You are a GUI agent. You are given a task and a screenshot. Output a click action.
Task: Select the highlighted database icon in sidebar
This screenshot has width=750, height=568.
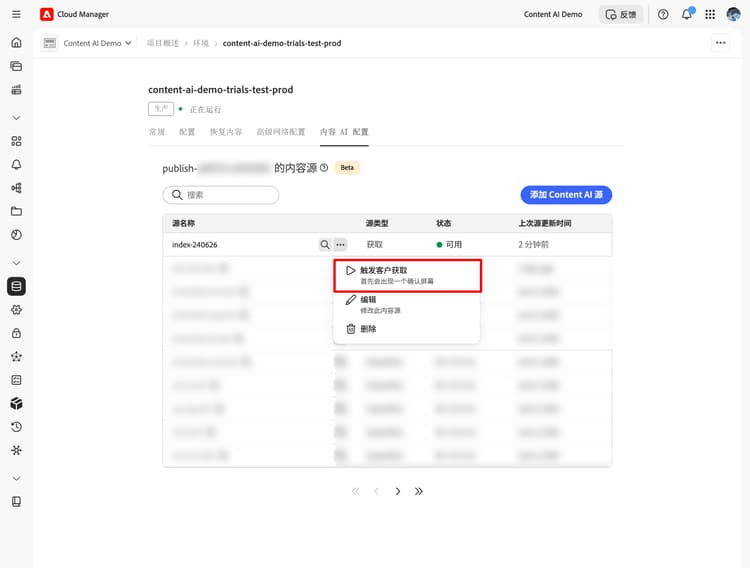pos(16,286)
